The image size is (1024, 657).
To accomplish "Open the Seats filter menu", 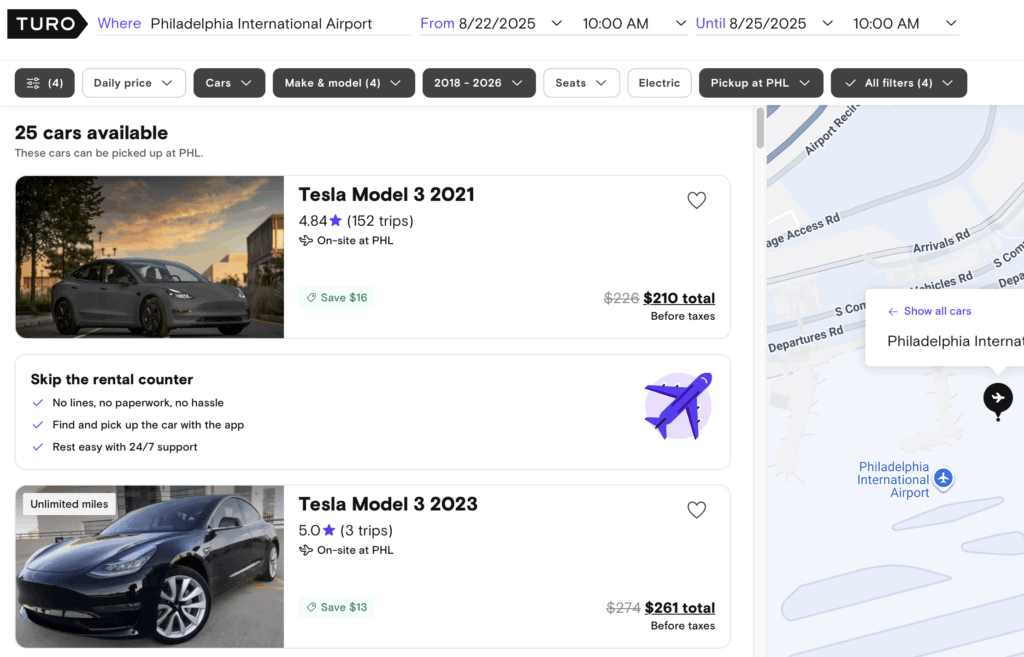I will 581,83.
